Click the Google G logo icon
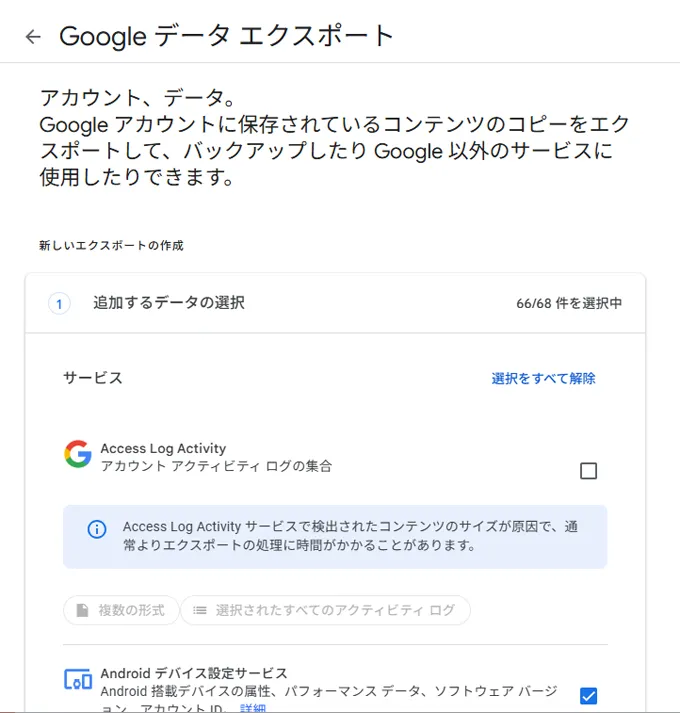Screen dimensions: 680x713 (x=78, y=455)
